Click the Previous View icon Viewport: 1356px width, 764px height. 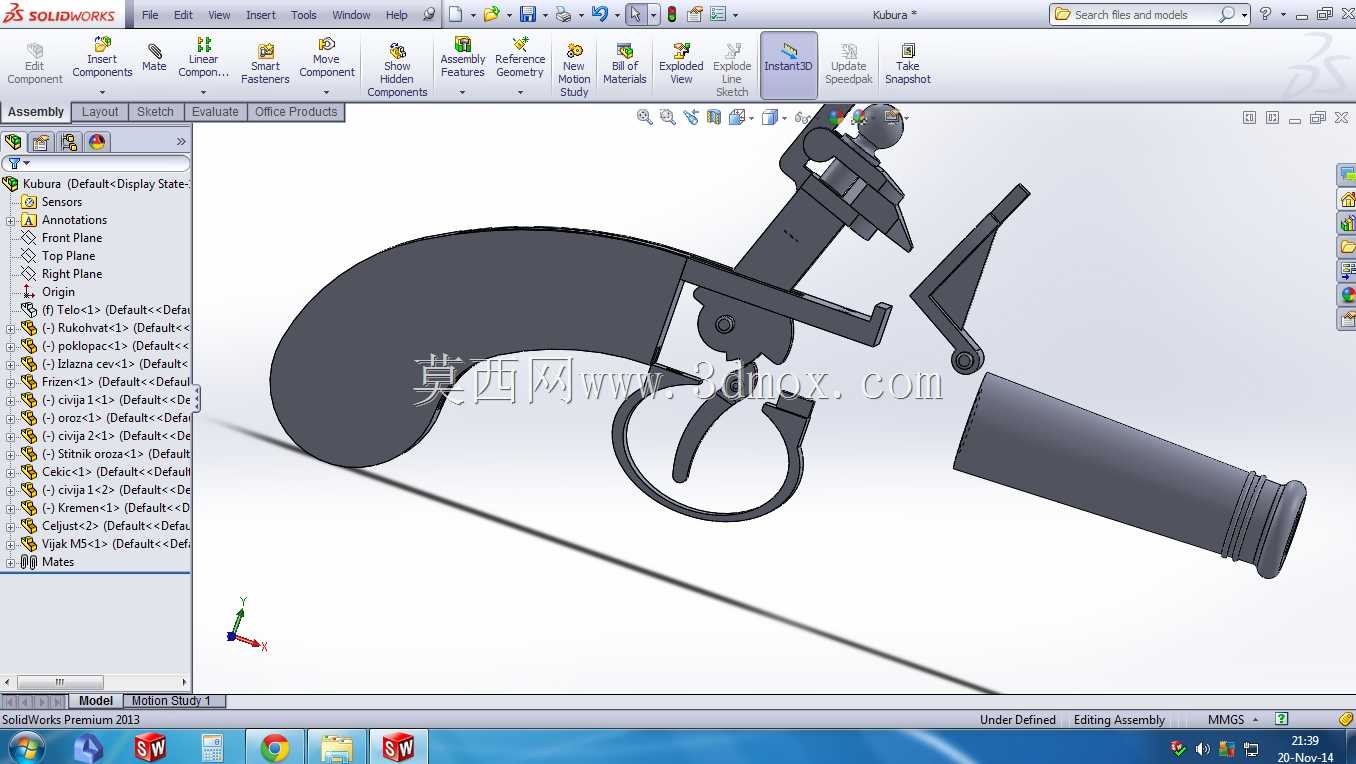click(x=691, y=117)
